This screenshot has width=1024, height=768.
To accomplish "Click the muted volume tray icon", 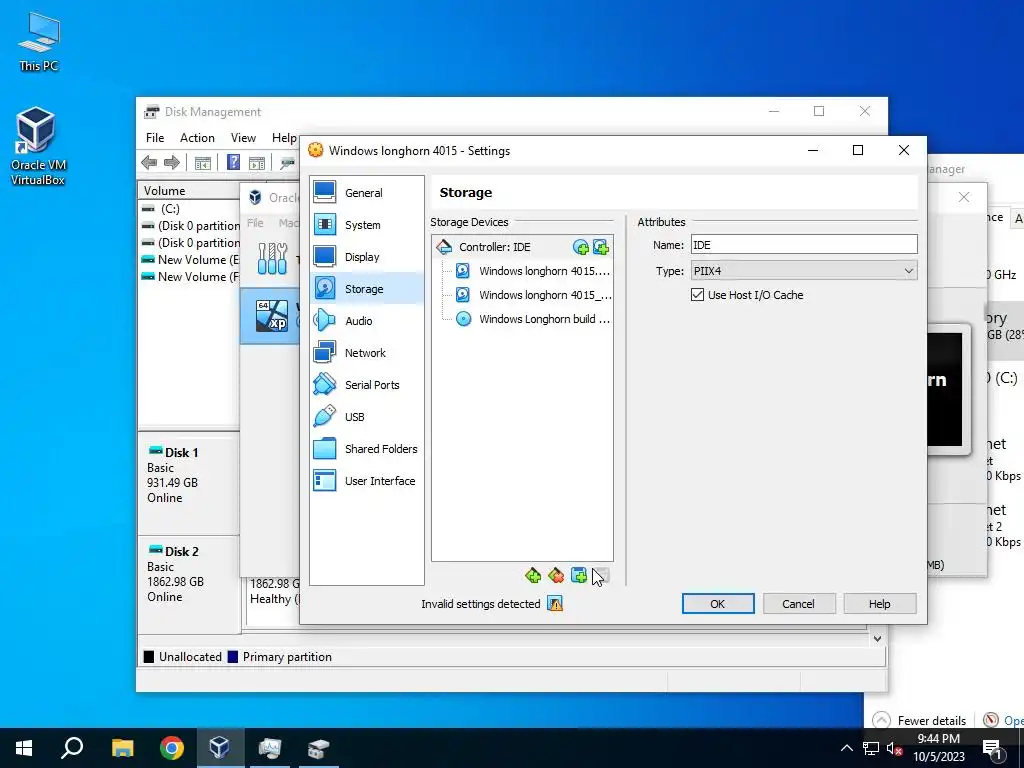I will click(893, 748).
